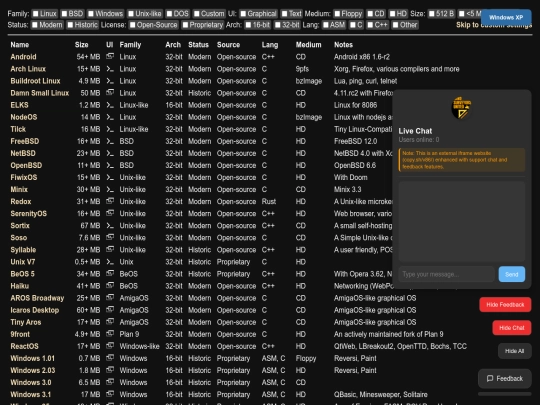Open the Windows 1.01 entry
Viewport: 540px width, 405px height.
[x=32, y=358]
